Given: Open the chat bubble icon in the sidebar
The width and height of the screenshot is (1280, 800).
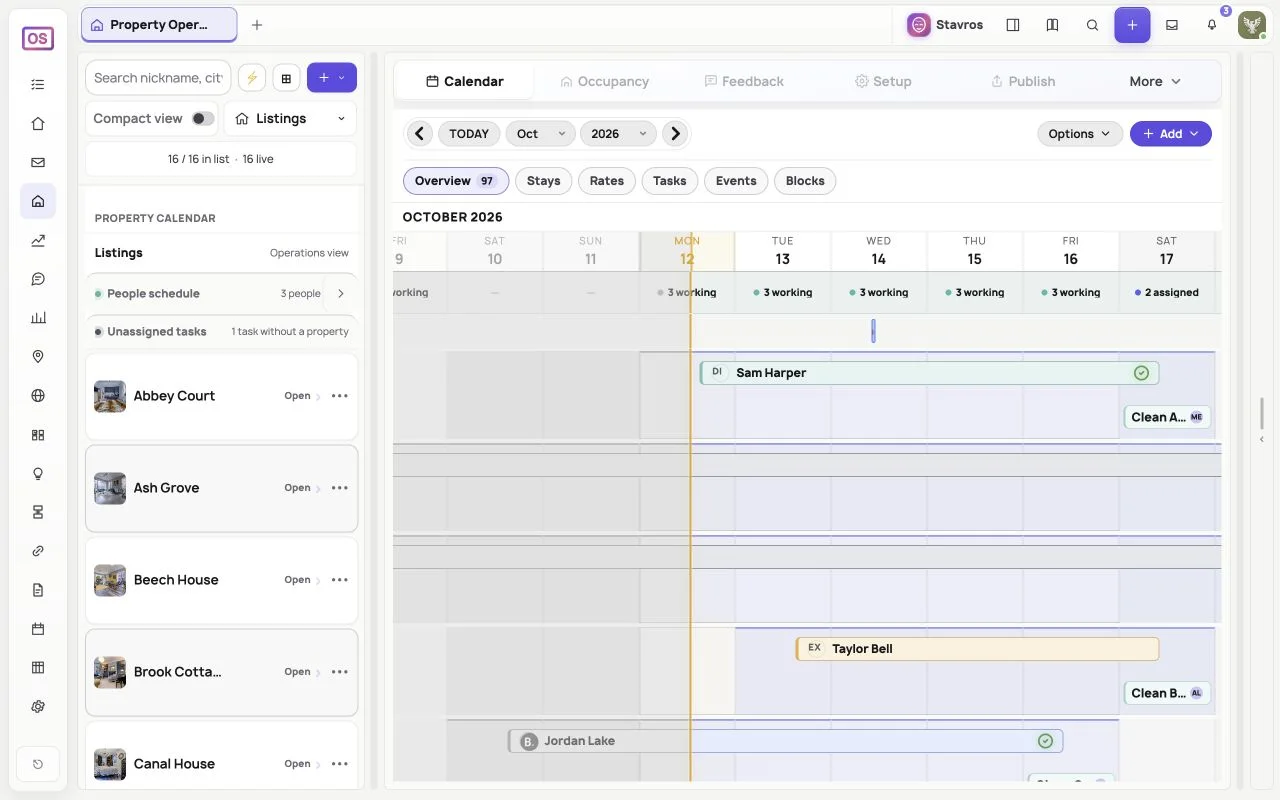Looking at the screenshot, I should (x=38, y=279).
